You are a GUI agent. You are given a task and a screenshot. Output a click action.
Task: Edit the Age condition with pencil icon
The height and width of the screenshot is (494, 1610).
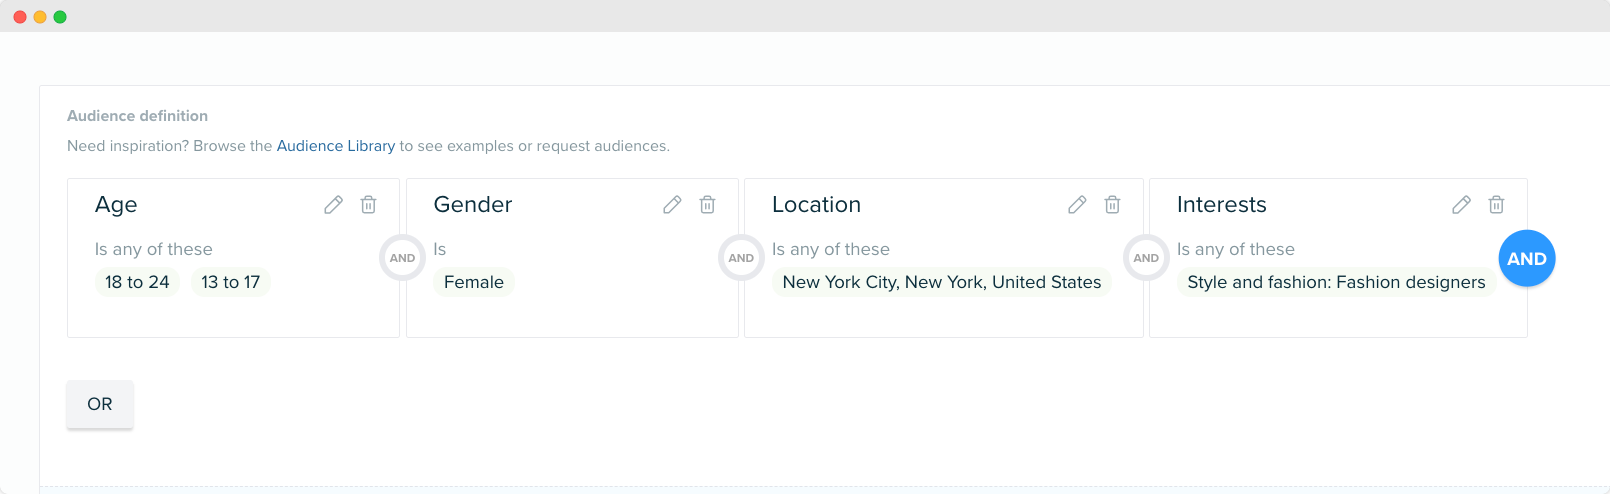[x=333, y=205]
